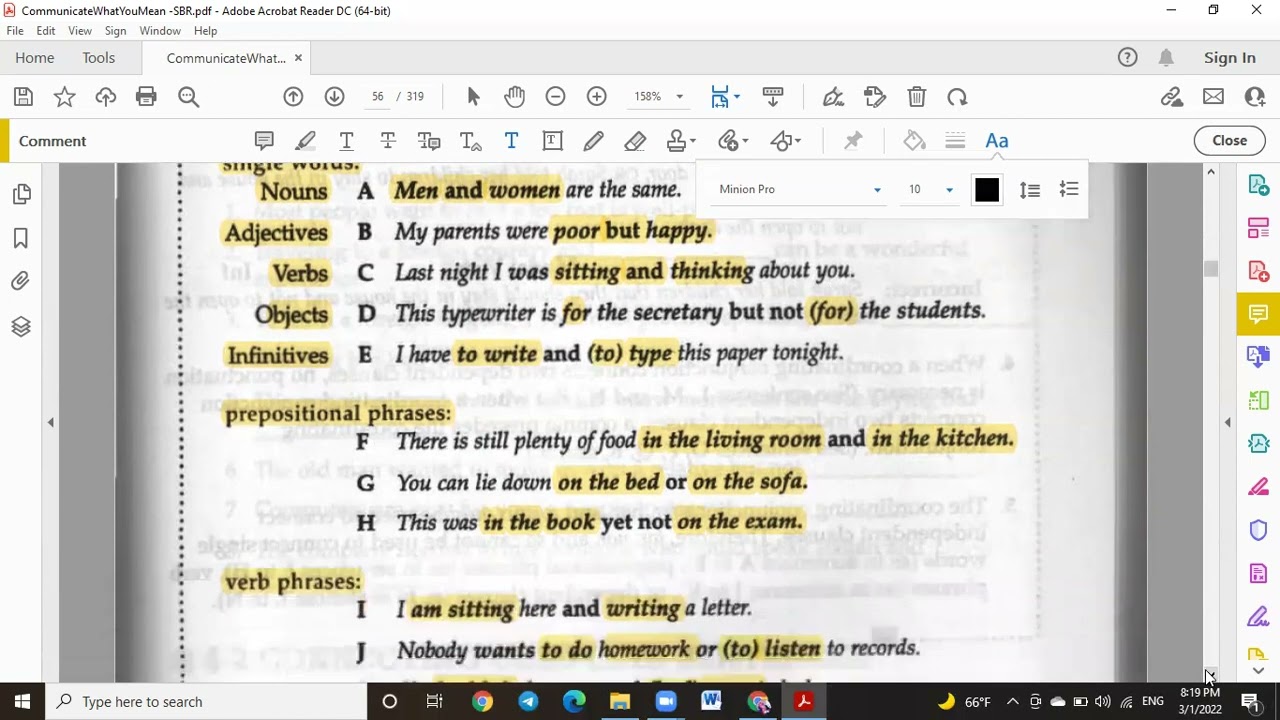Click the rotate page icon
Viewport: 1280px width, 720px height.
click(958, 97)
